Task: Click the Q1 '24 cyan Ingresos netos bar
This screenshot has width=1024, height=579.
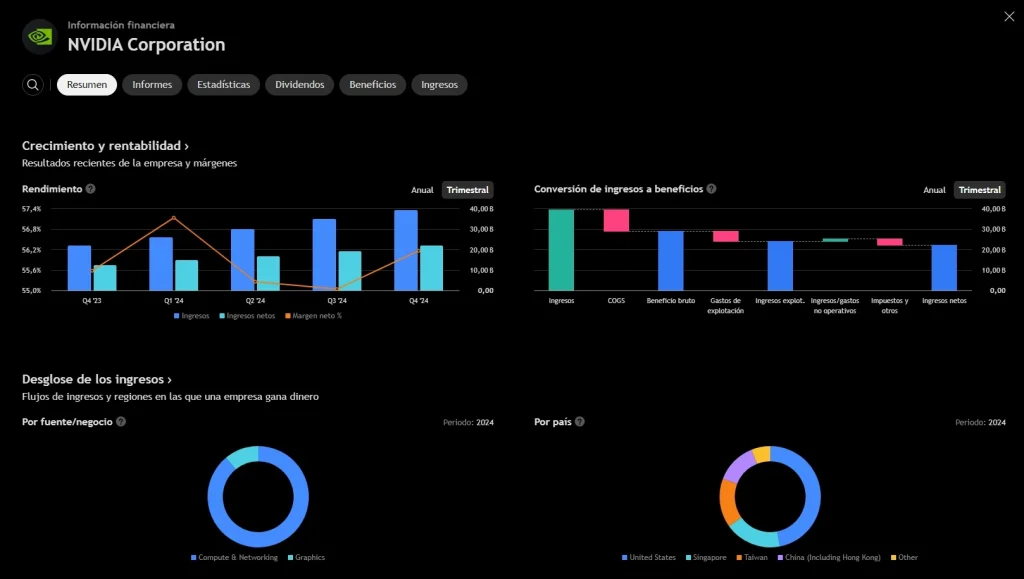Action: pos(187,275)
